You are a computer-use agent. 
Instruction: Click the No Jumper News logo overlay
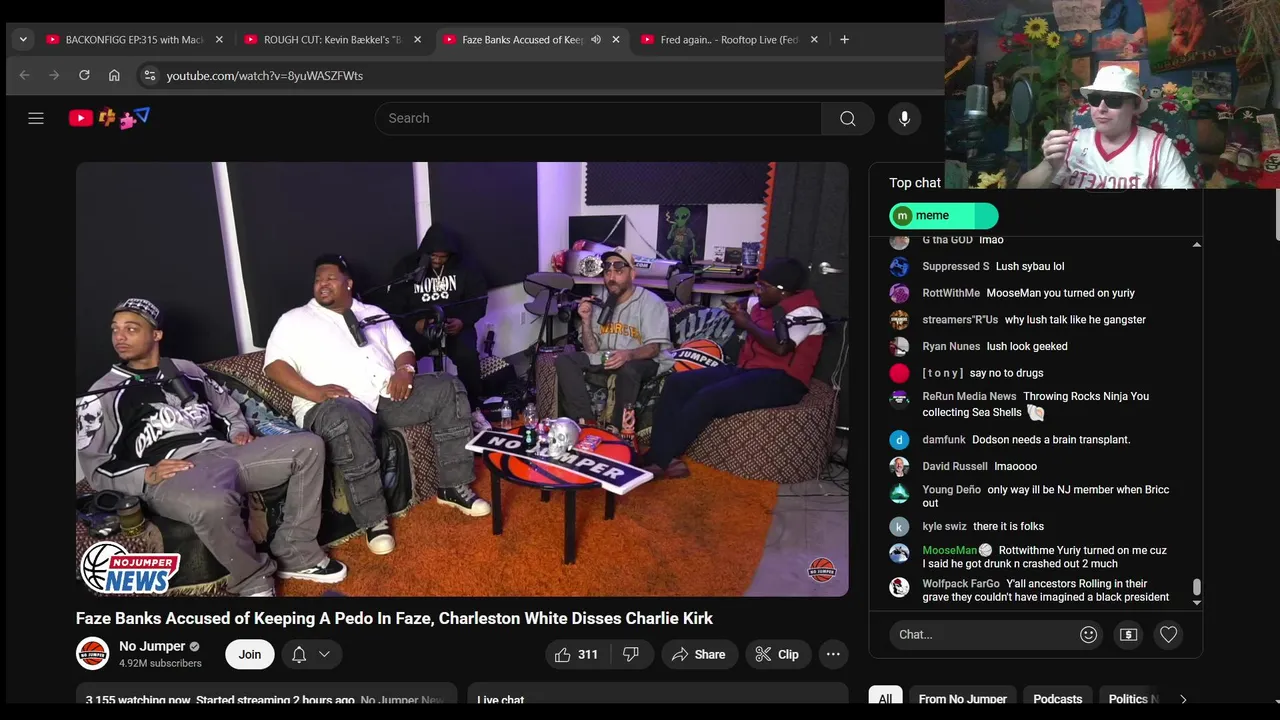pos(130,569)
